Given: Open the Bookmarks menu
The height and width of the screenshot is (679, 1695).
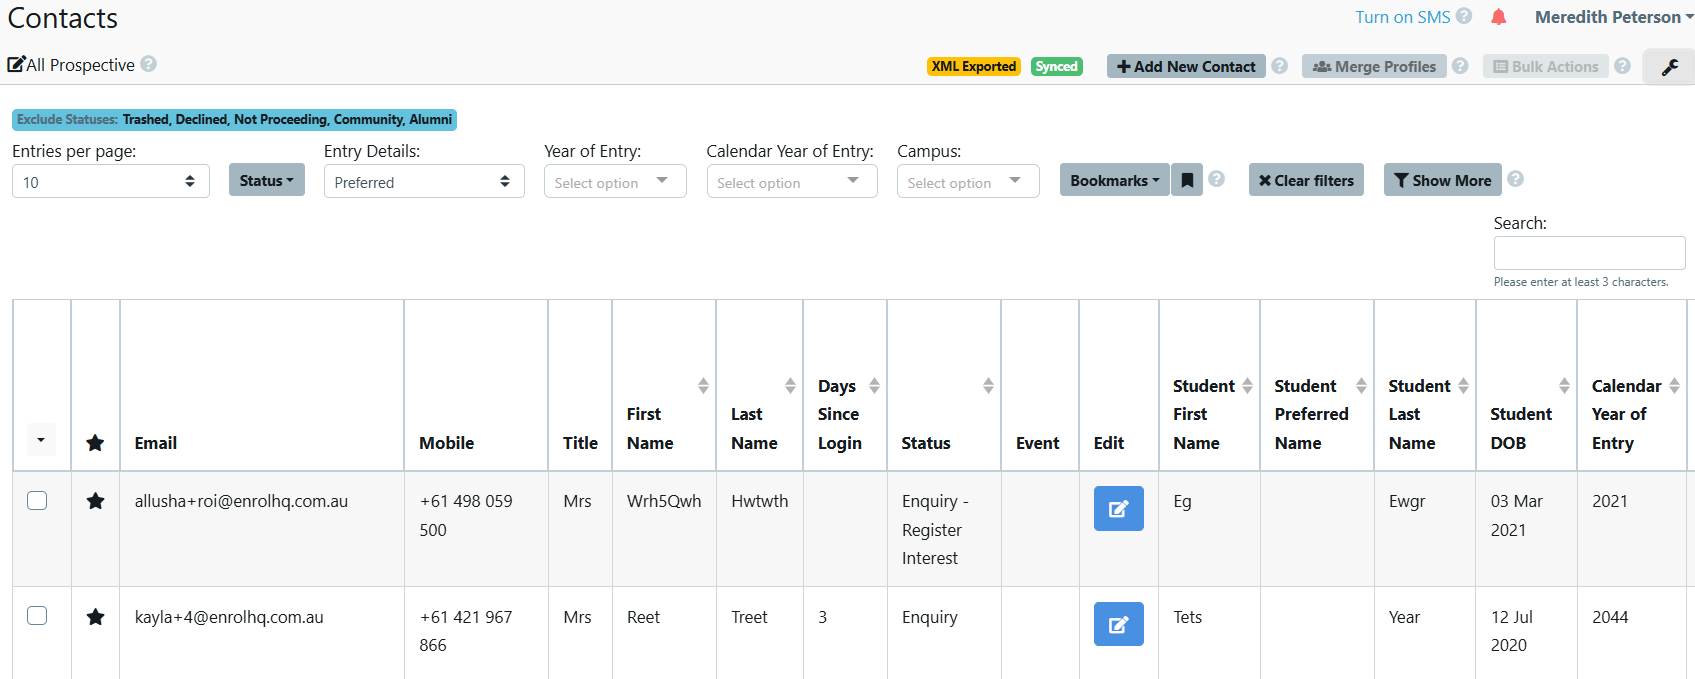Looking at the screenshot, I should click(1113, 180).
